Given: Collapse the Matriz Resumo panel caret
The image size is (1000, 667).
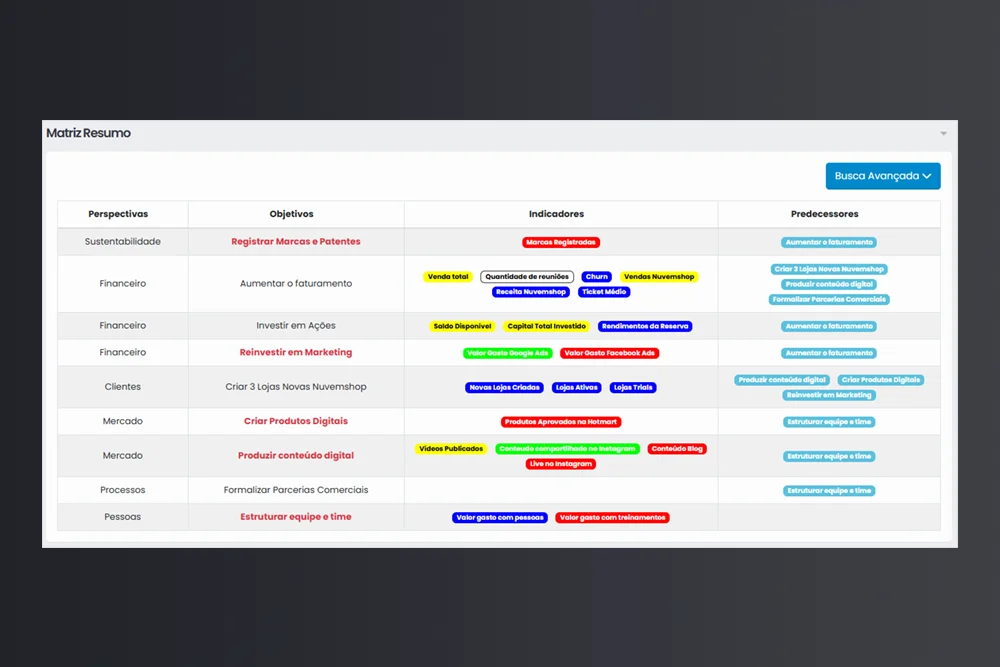Looking at the screenshot, I should tap(942, 133).
